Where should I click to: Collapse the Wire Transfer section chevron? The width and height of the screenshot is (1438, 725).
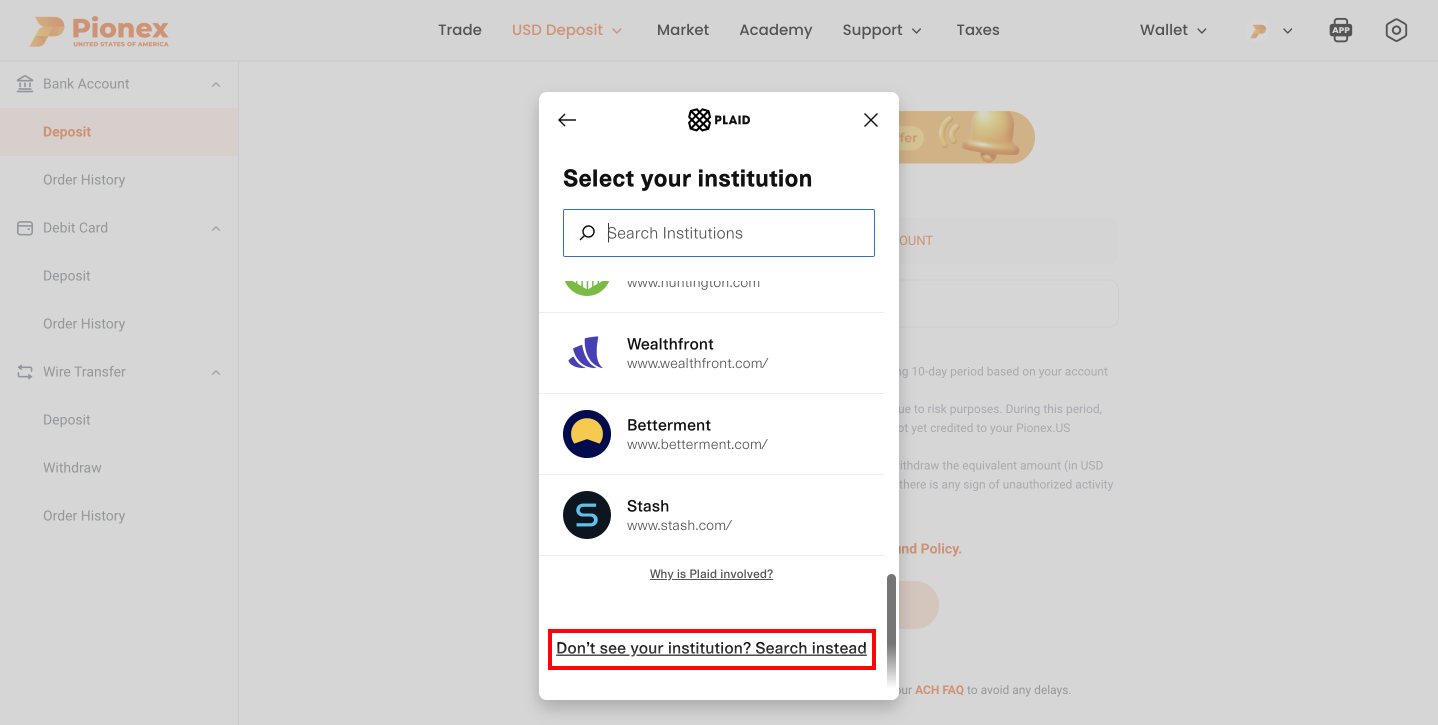coord(216,372)
